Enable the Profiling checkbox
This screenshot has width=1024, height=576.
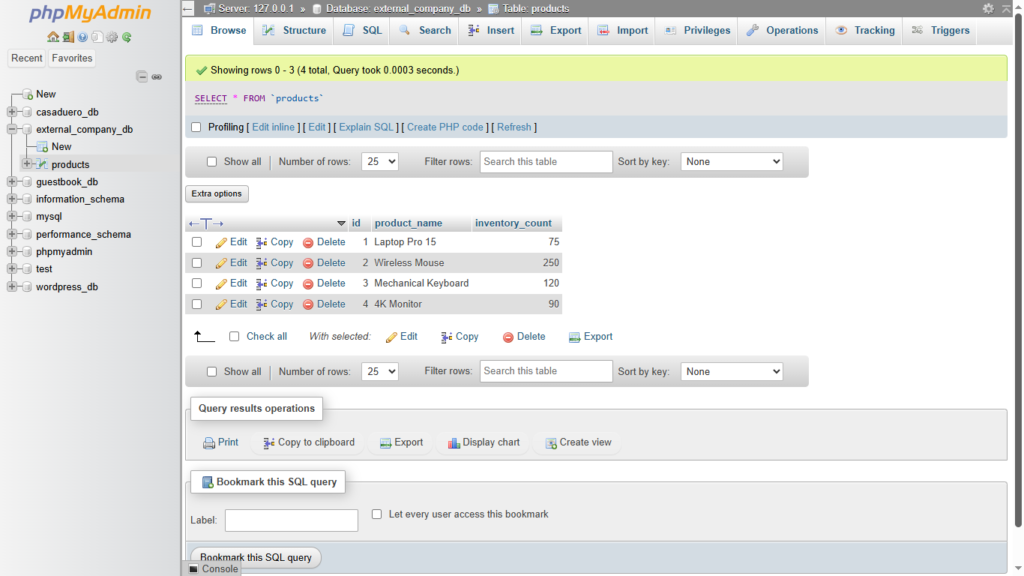coord(196,127)
